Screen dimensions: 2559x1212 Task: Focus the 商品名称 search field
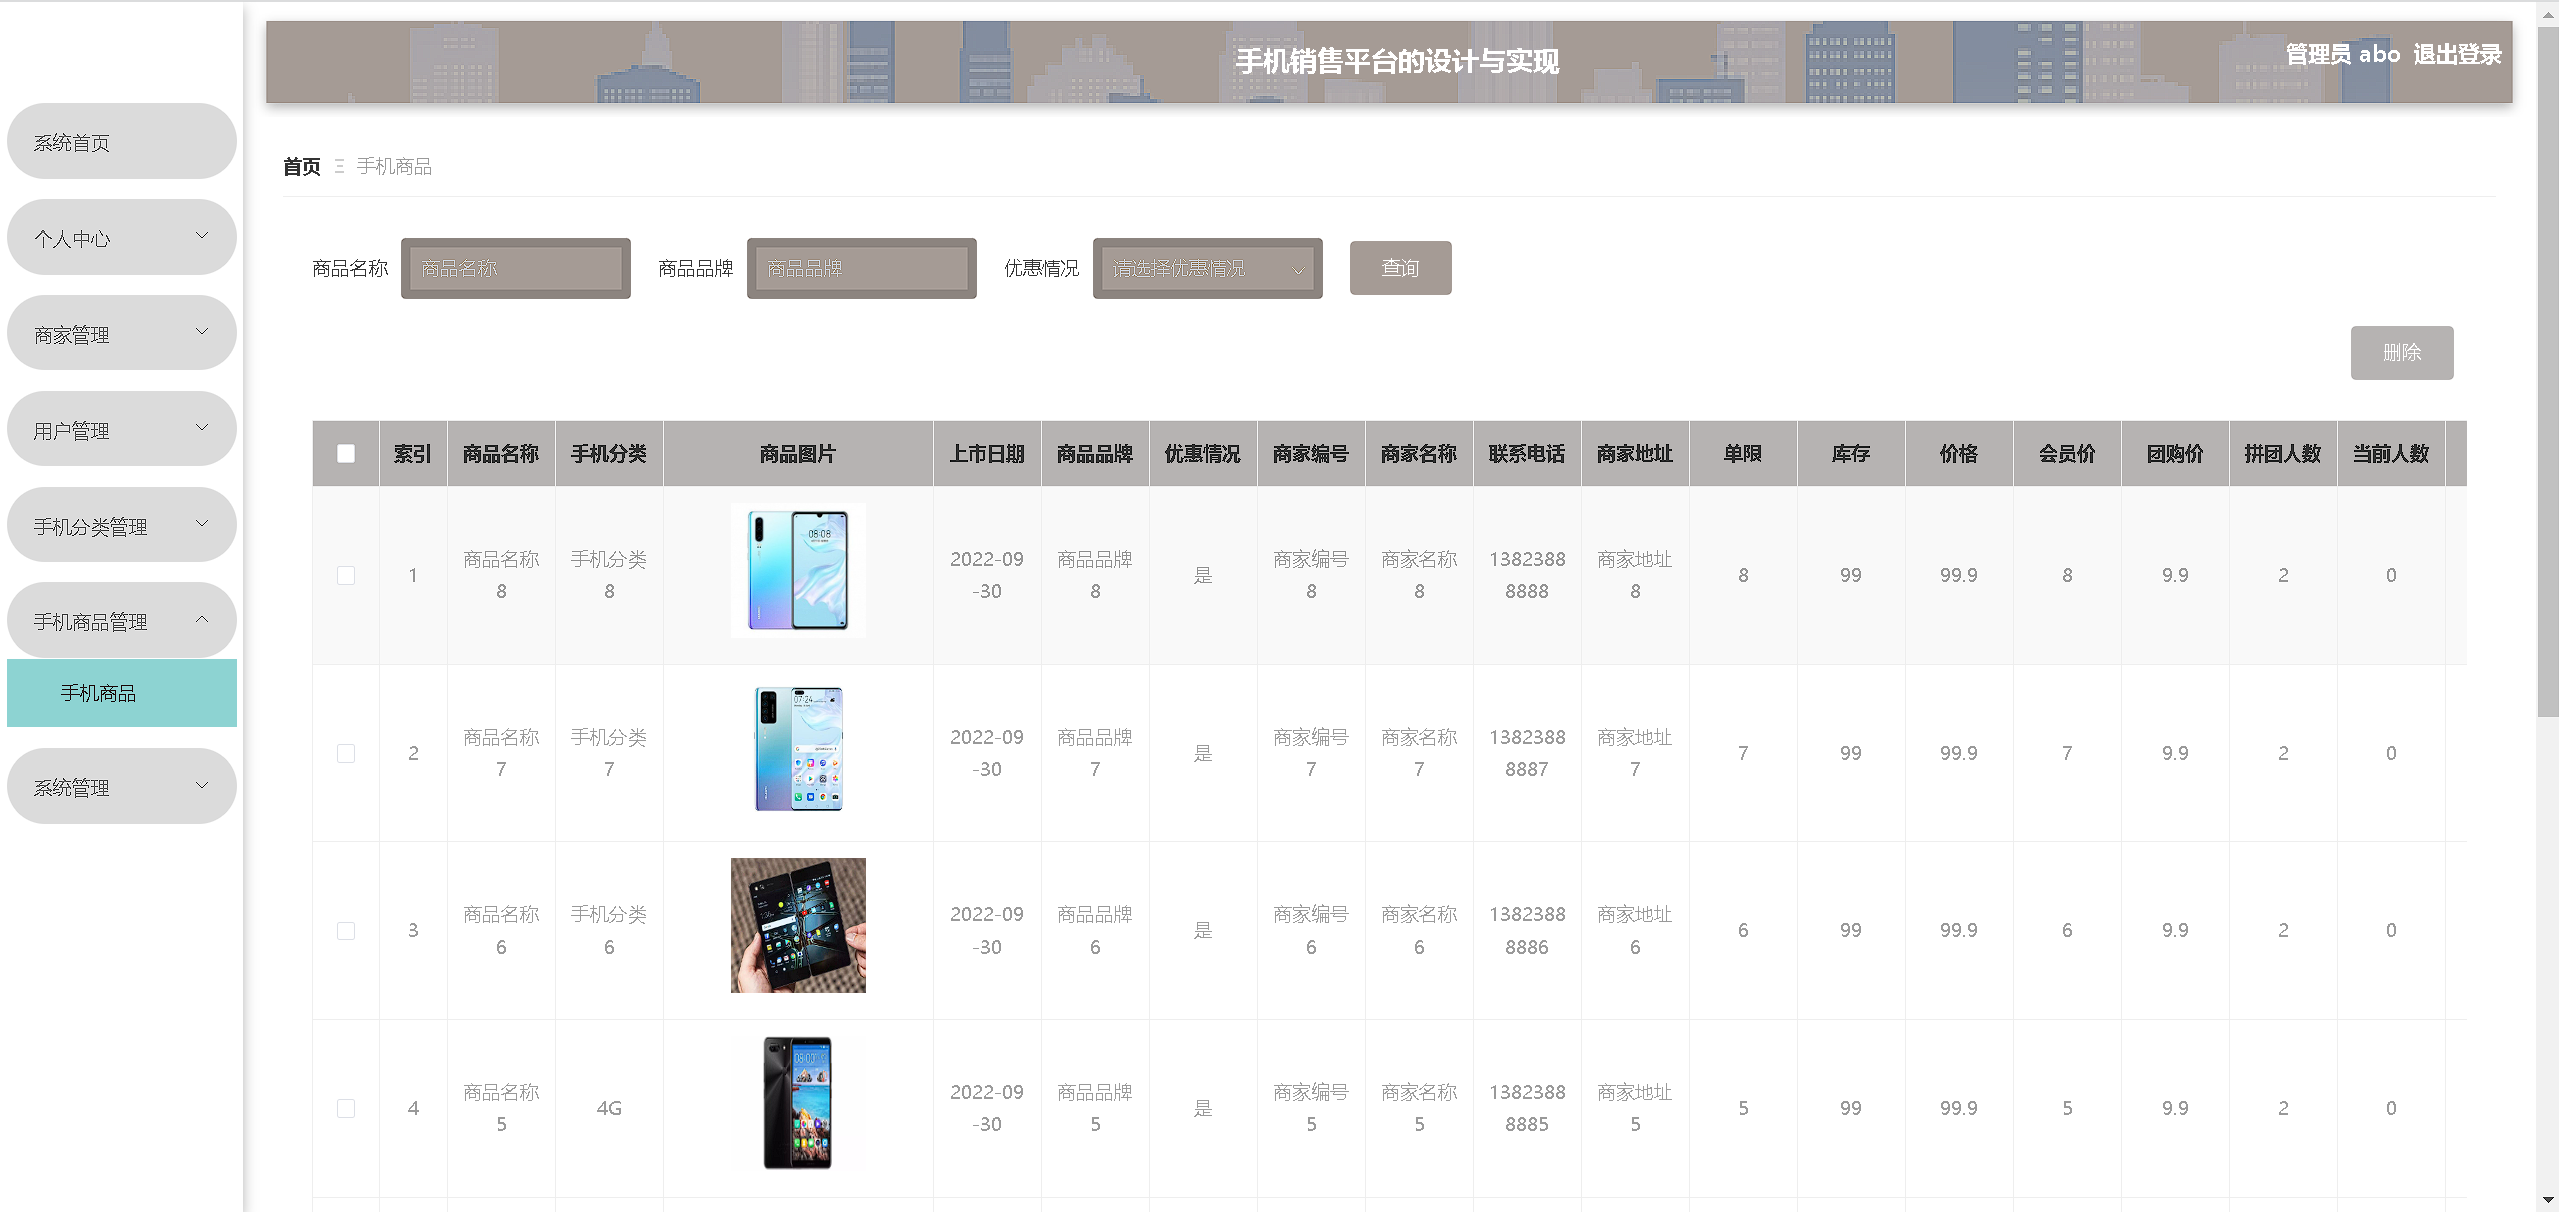tap(516, 268)
